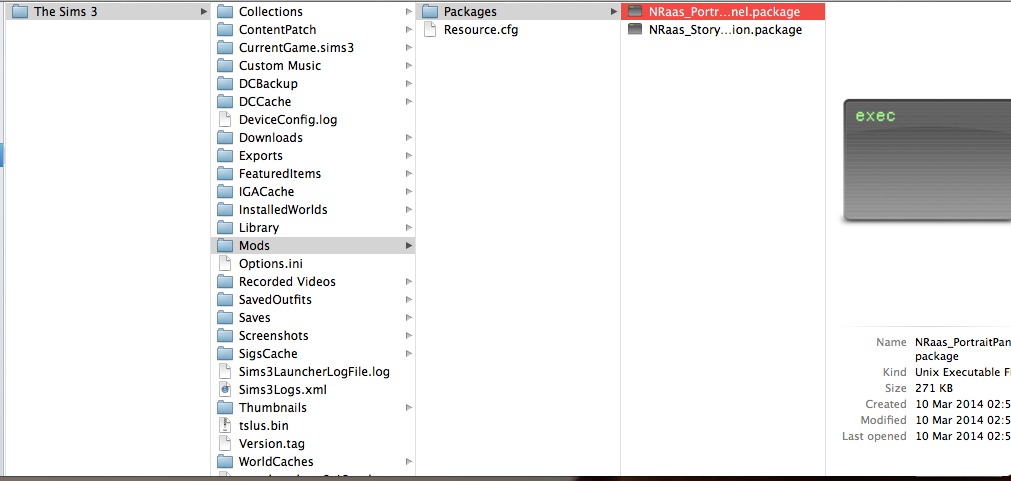Expand arrow next to Downloads

(x=409, y=137)
